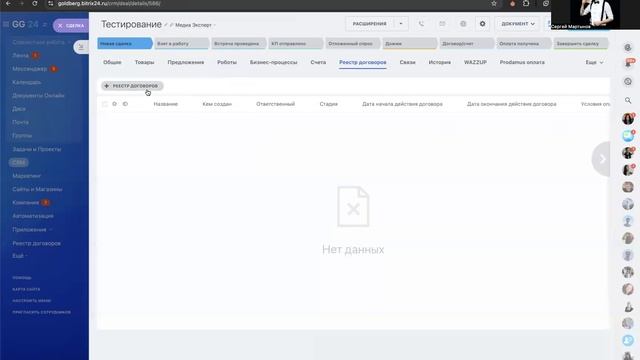Image resolution: width=640 pixels, height=360 pixels.
Task: Expand the Медиа Эксперт pipeline selector
Action: click(195, 25)
